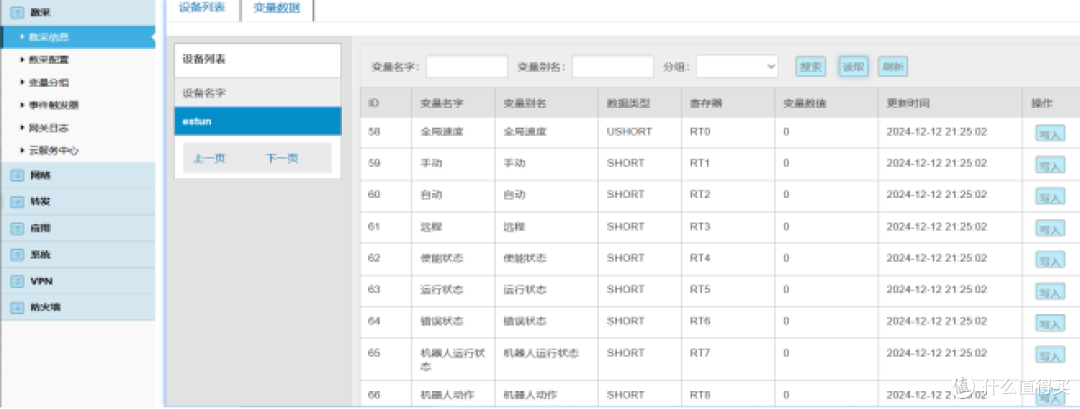The height and width of the screenshot is (409, 1080).
Task: Click 写入 for the 手动 row (ID 59)
Action: (x=1050, y=165)
